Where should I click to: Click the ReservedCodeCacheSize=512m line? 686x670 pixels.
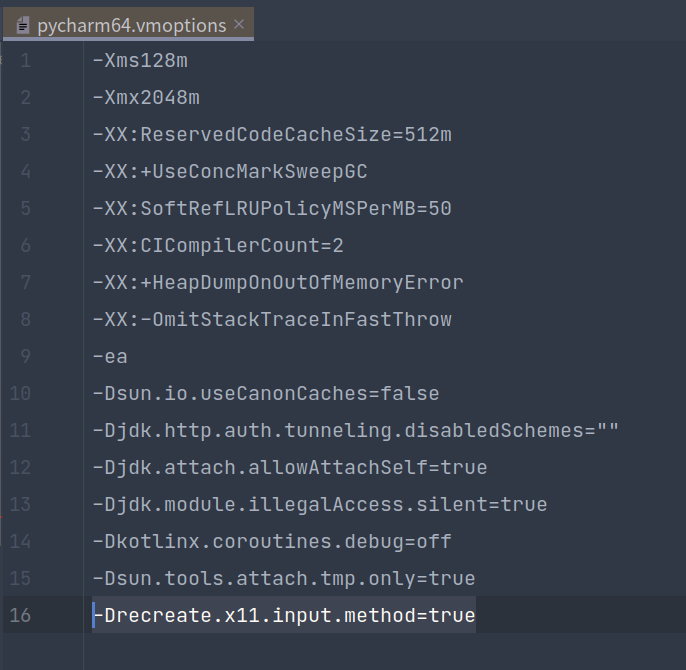point(272,134)
